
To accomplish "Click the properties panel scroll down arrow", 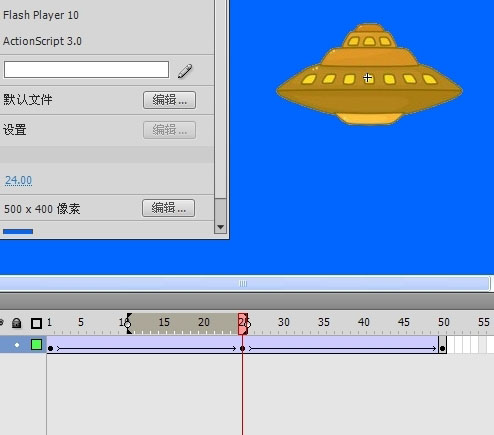I will tap(220, 227).
